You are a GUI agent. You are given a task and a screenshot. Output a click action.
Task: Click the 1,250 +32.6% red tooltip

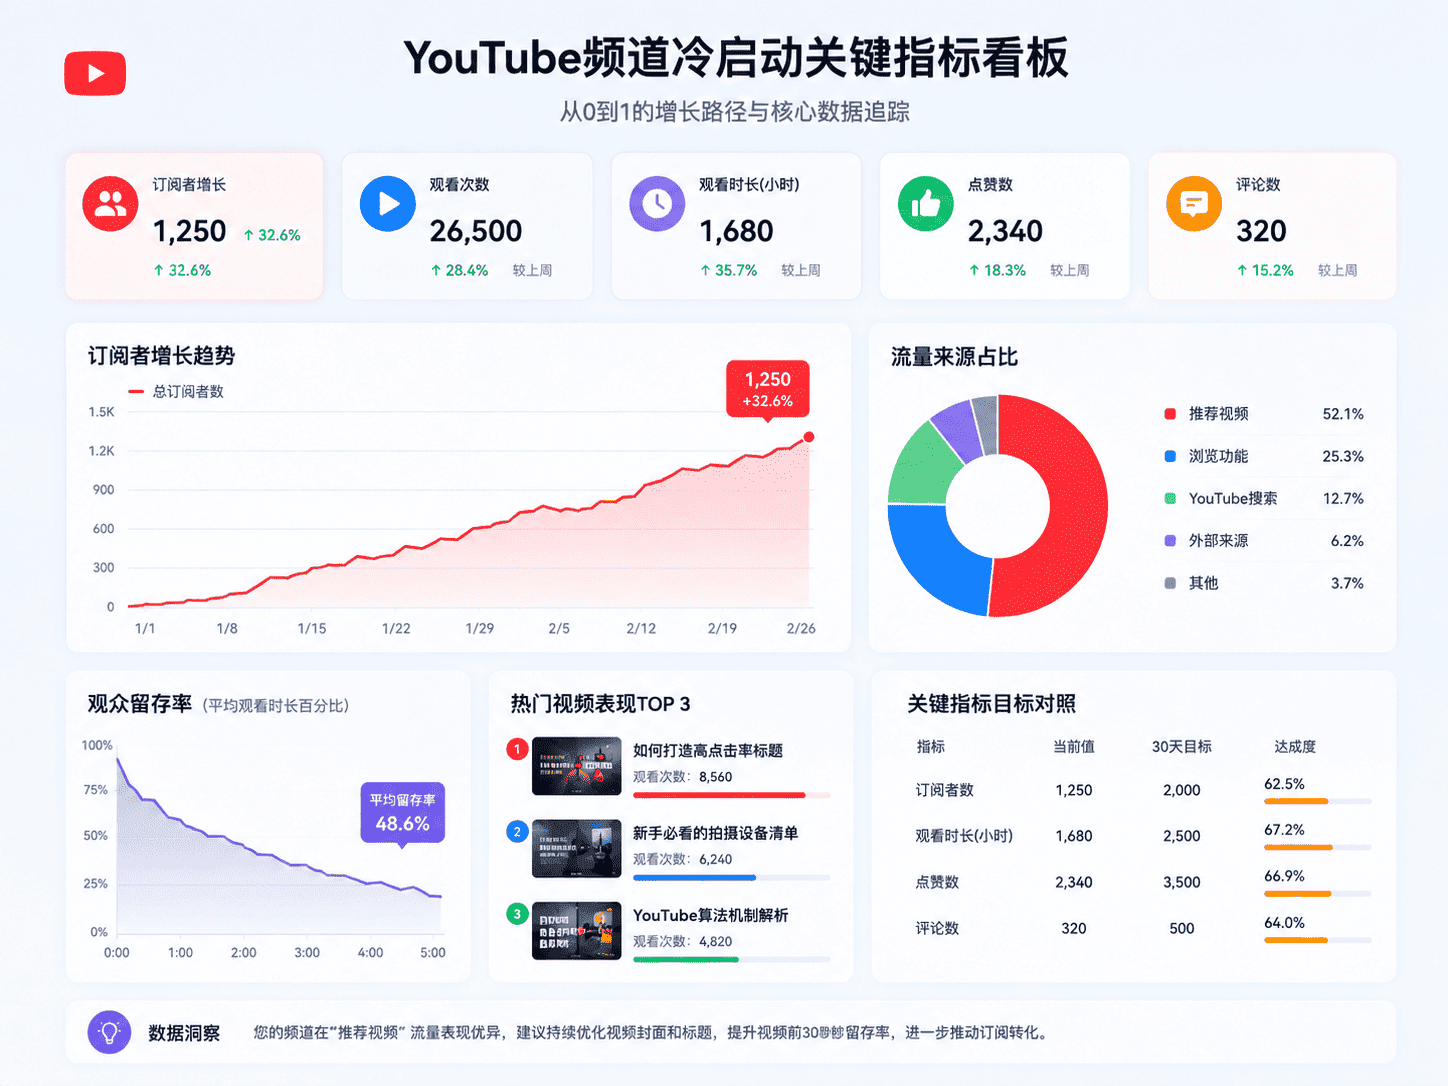(767, 389)
